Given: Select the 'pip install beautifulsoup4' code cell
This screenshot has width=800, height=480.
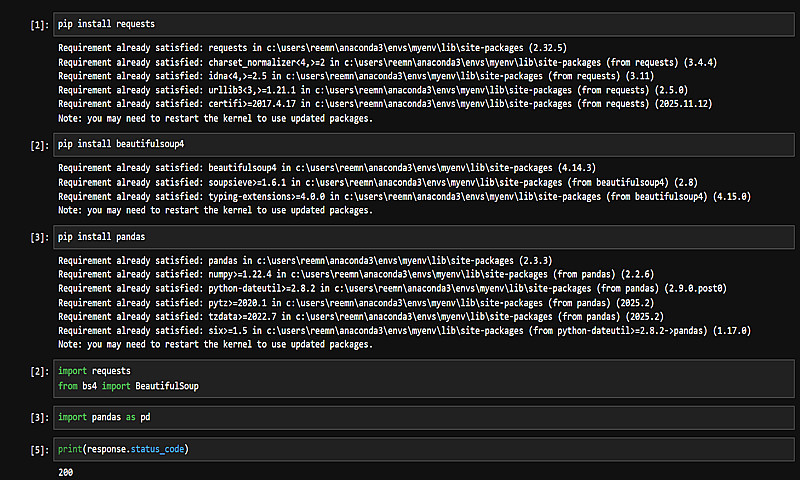Looking at the screenshot, I should tap(400, 146).
